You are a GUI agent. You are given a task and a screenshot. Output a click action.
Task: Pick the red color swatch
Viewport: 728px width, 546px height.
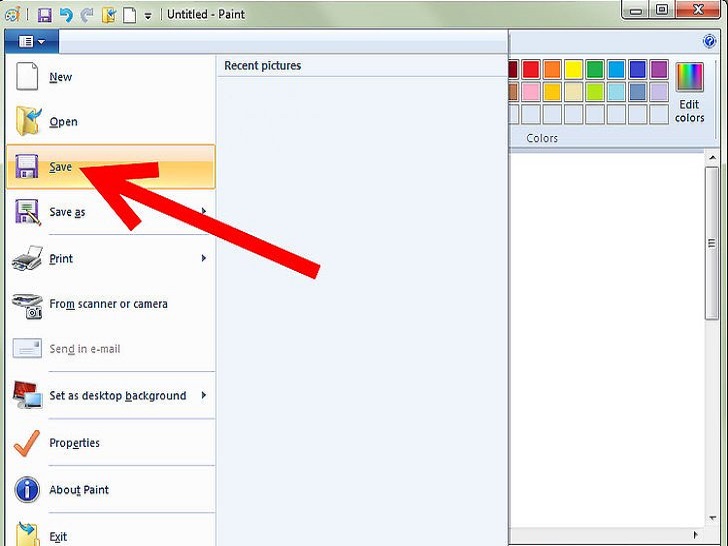click(531, 69)
